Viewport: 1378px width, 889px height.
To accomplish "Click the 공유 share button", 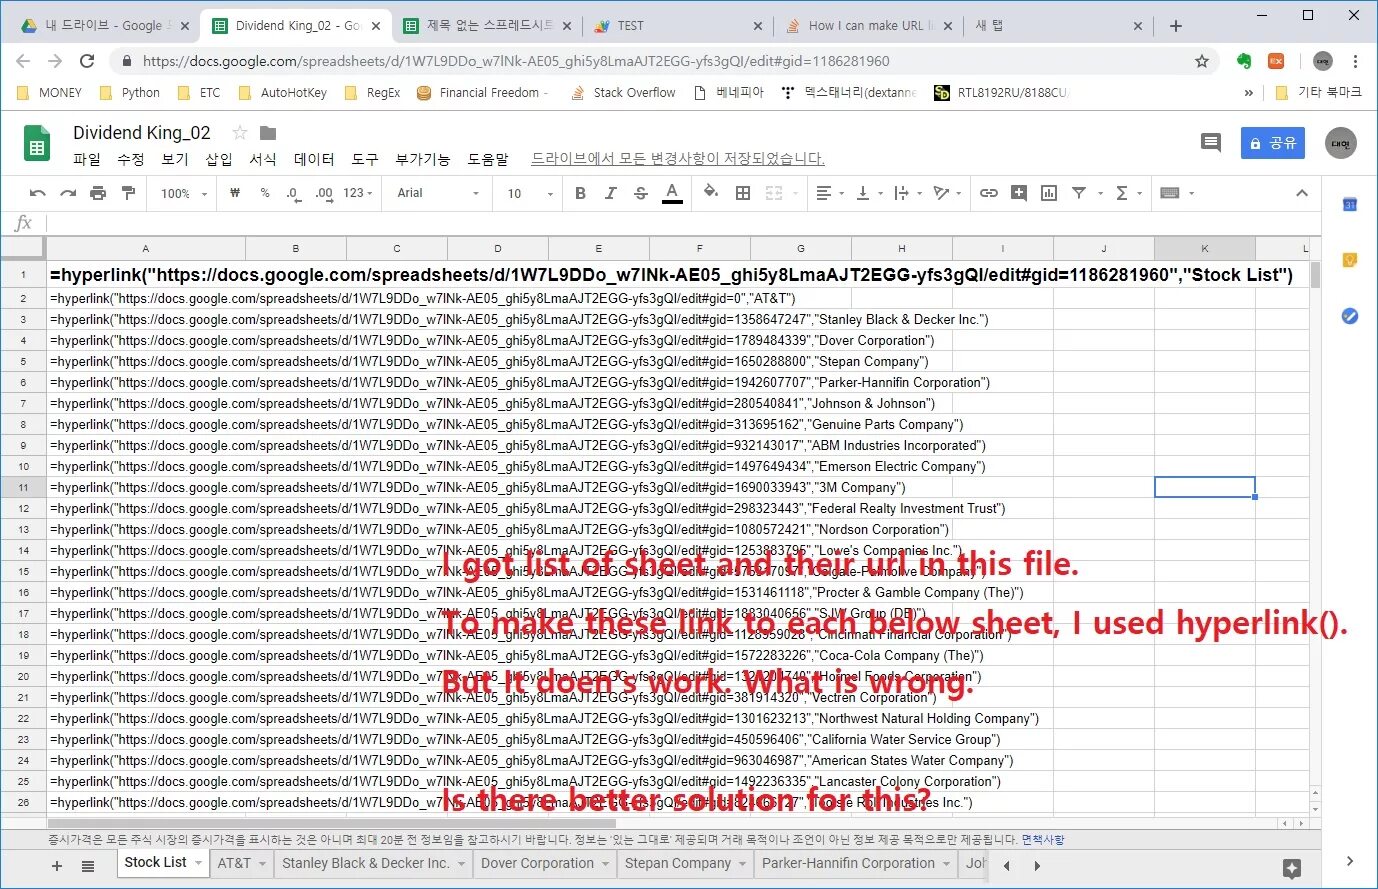I will [1273, 143].
